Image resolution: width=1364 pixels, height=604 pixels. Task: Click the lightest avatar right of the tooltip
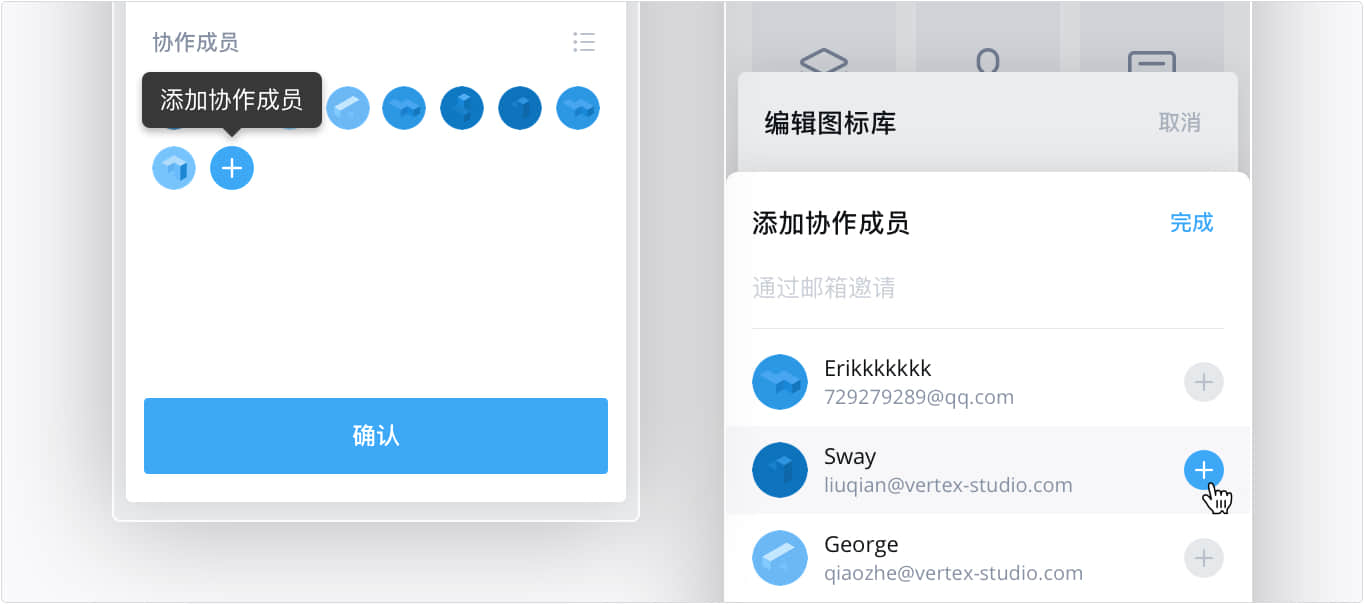click(x=348, y=108)
